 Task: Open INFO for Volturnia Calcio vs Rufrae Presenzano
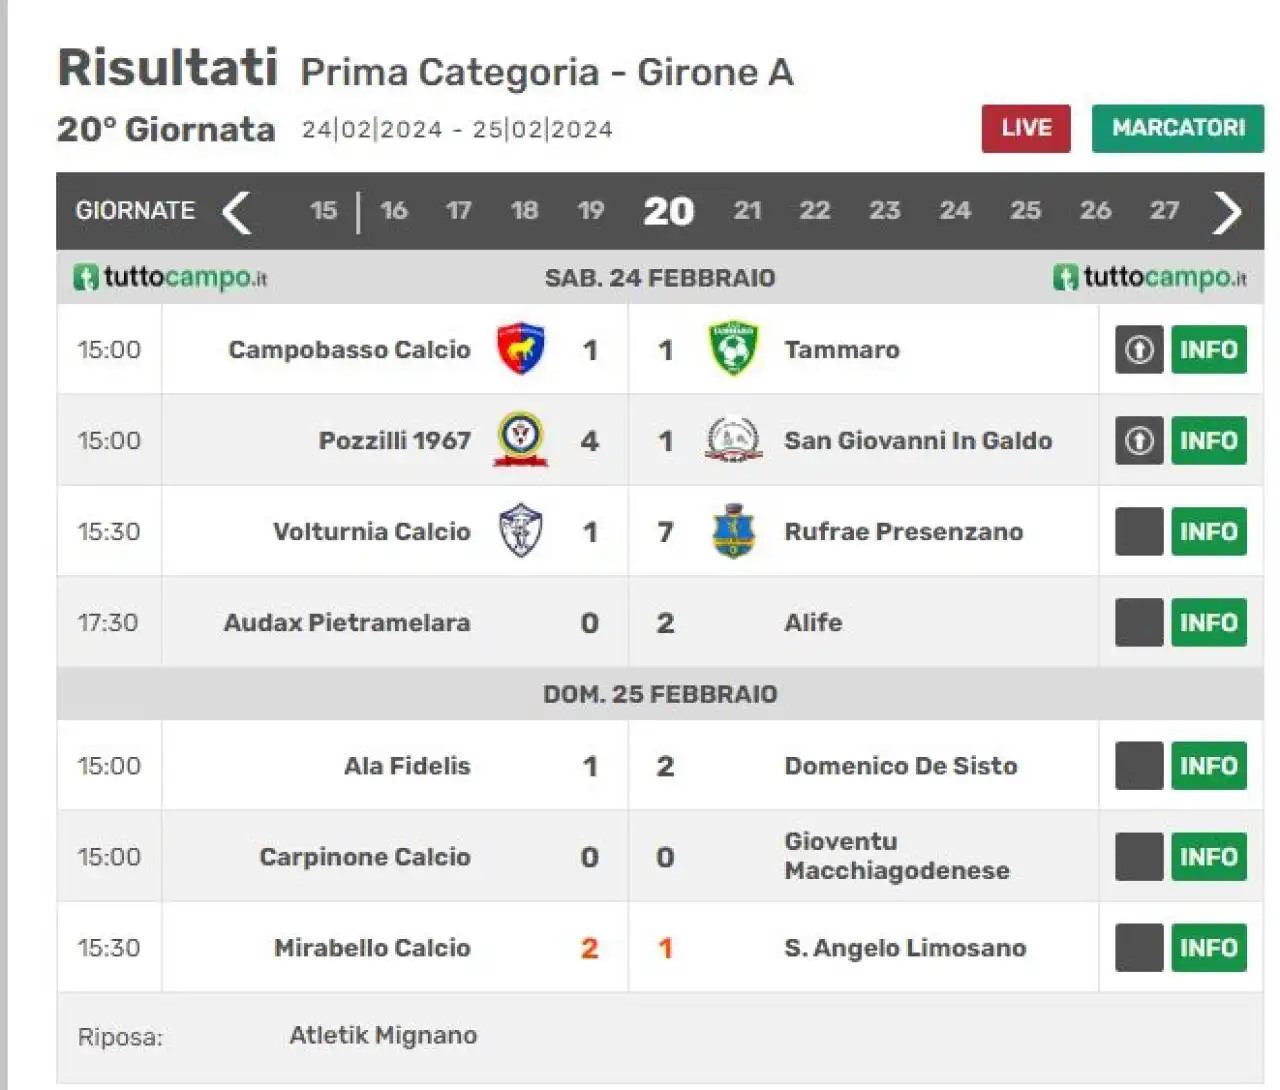(1209, 531)
